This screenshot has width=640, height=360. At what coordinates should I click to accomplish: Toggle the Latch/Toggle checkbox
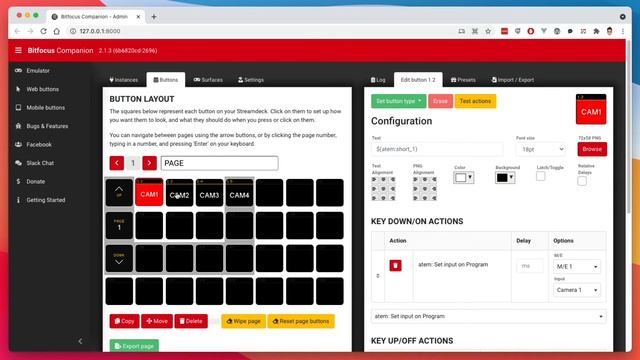[x=540, y=176]
